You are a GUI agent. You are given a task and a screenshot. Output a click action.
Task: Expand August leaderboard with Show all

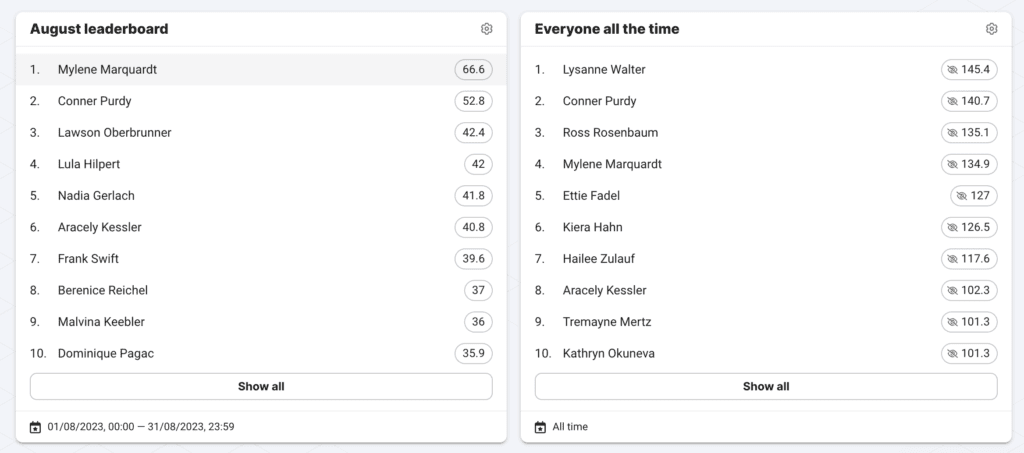pos(261,386)
